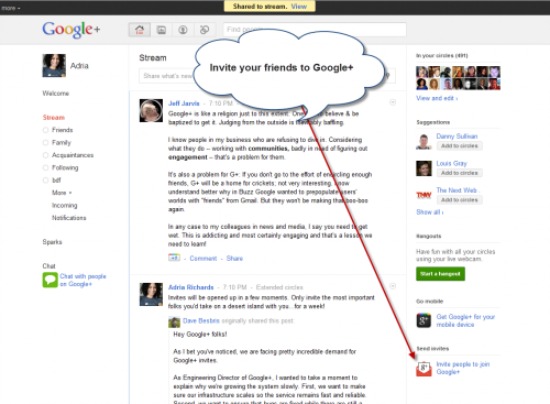Open the Photos icon in toolbar
Viewport: 550px width, 404px height.
pyautogui.click(x=161, y=30)
